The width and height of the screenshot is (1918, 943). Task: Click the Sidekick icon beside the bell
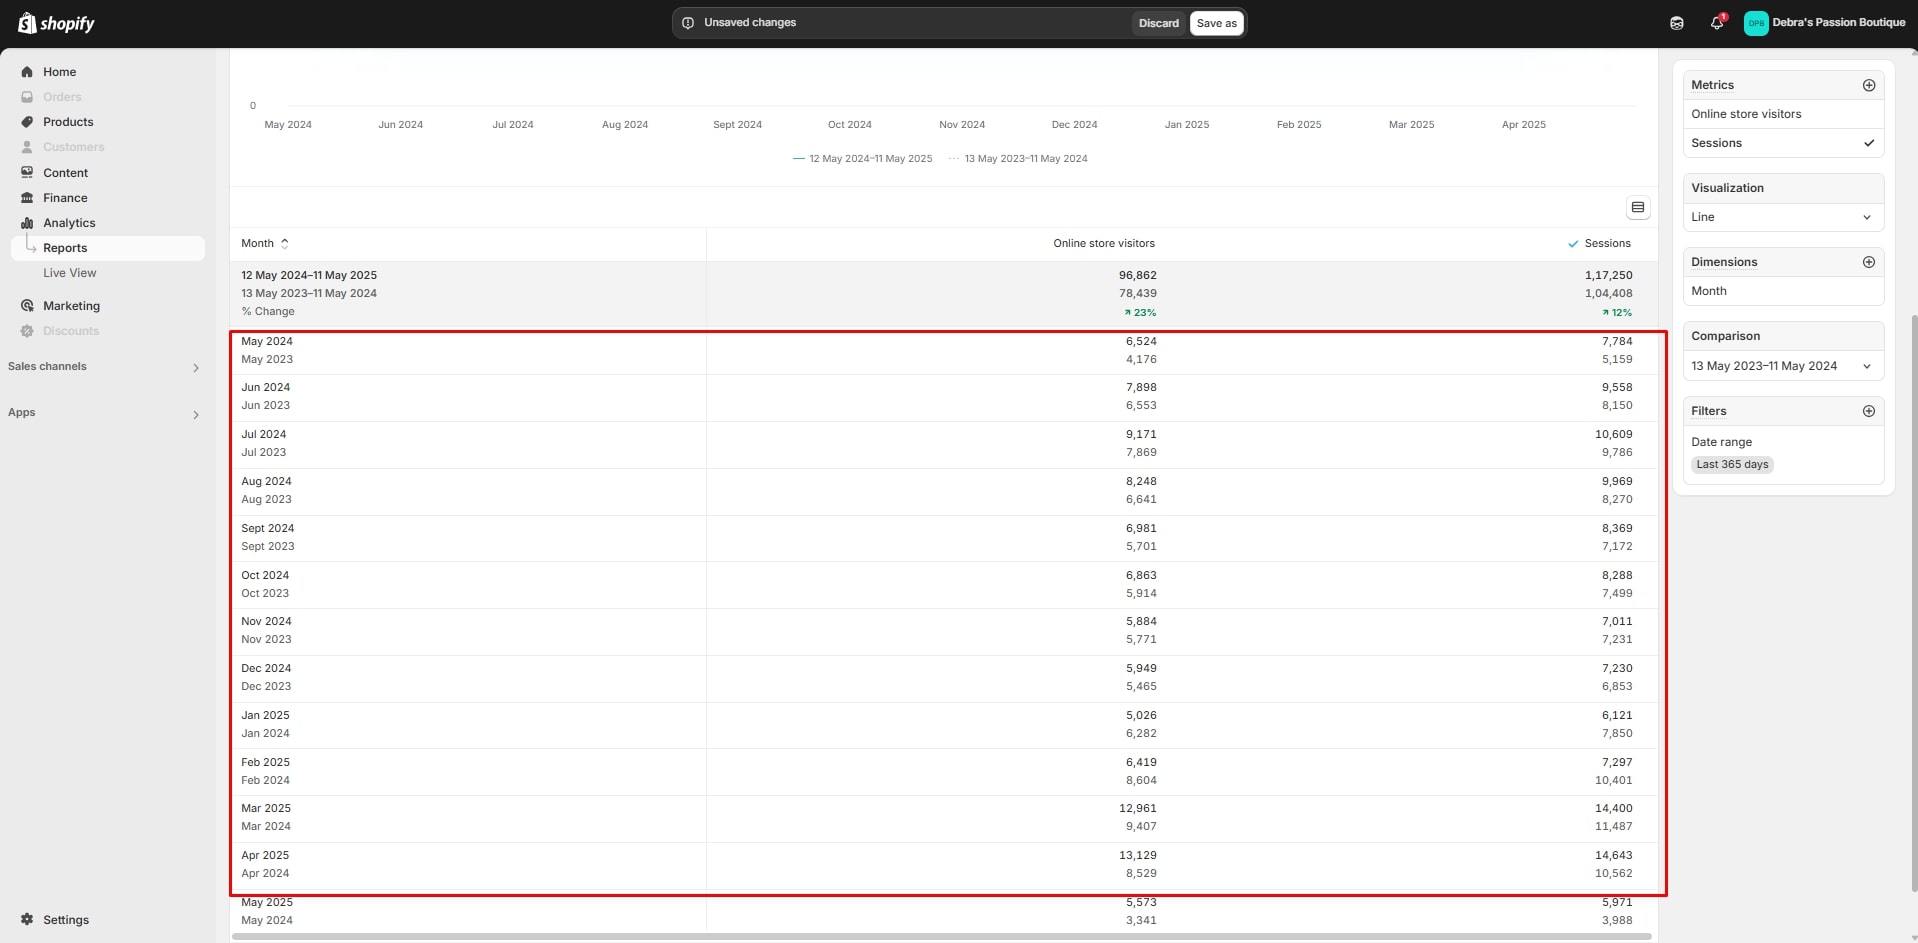point(1677,23)
